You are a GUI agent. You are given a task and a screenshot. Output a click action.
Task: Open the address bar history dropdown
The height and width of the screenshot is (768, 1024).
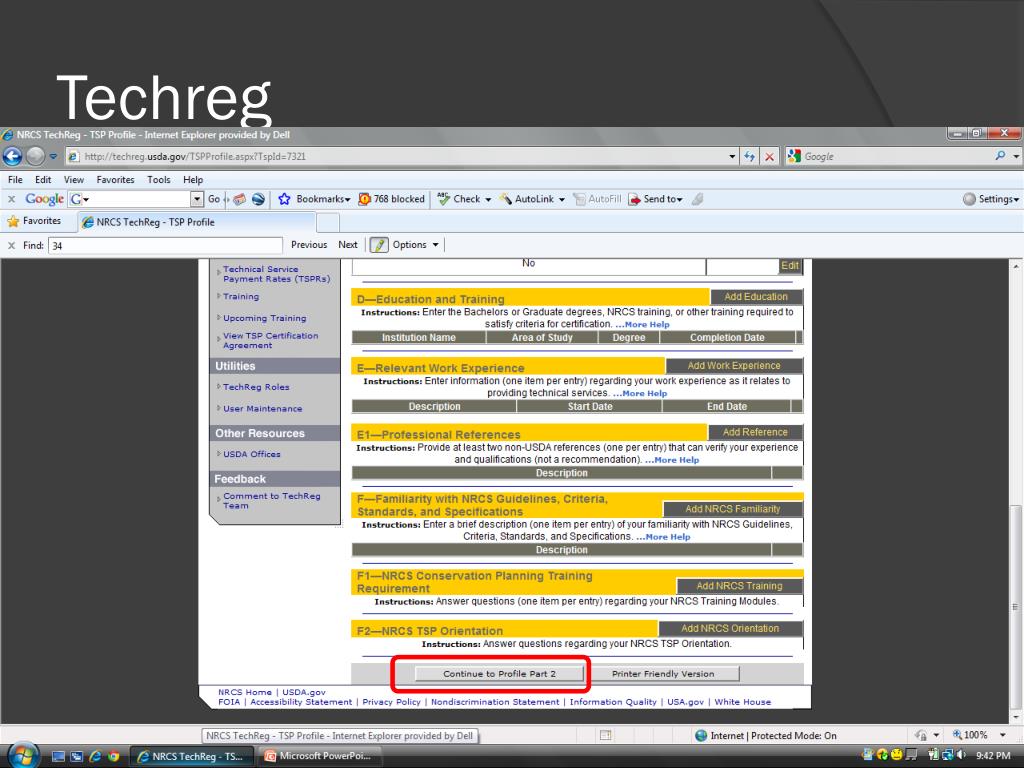[x=732, y=157]
